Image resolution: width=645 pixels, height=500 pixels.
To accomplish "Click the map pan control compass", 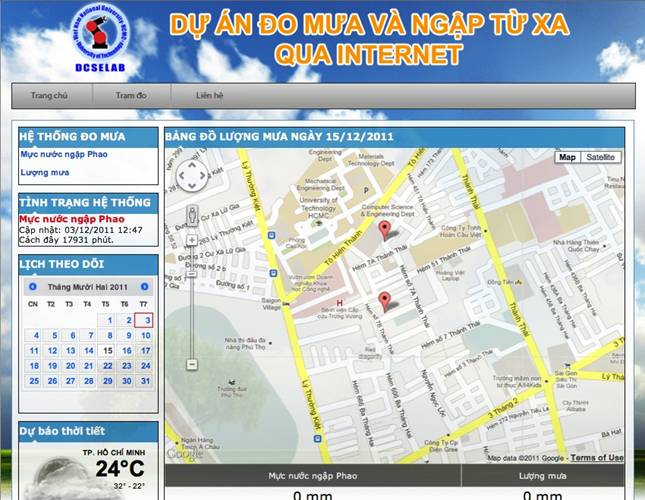I will pos(191,179).
